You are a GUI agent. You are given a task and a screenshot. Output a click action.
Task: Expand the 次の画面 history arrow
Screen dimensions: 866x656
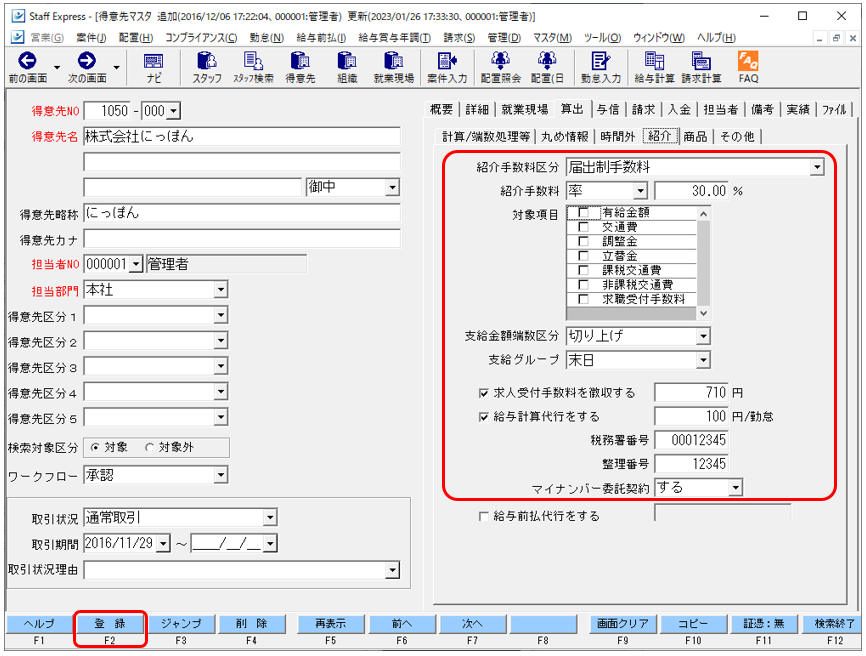(117, 68)
